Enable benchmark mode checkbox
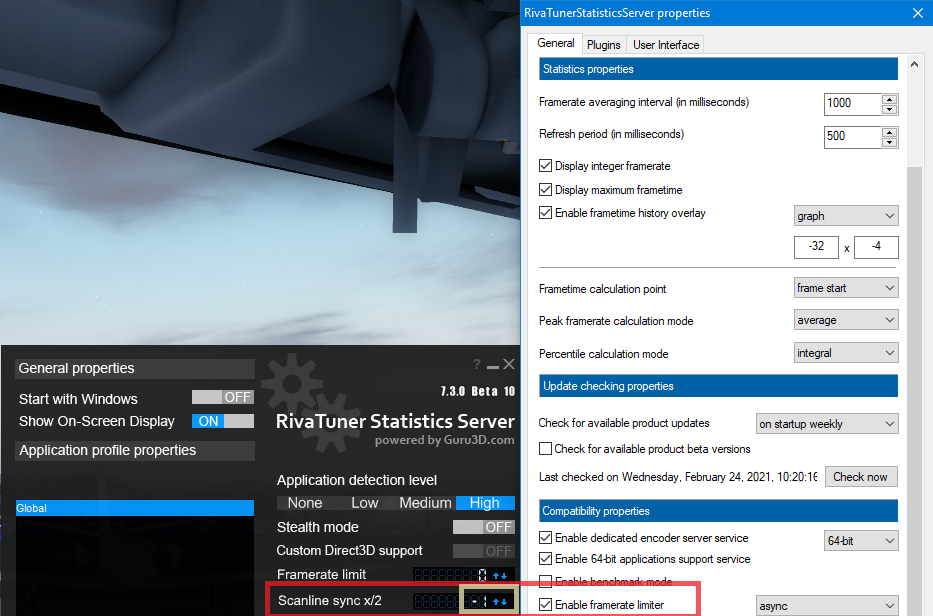 point(545,581)
